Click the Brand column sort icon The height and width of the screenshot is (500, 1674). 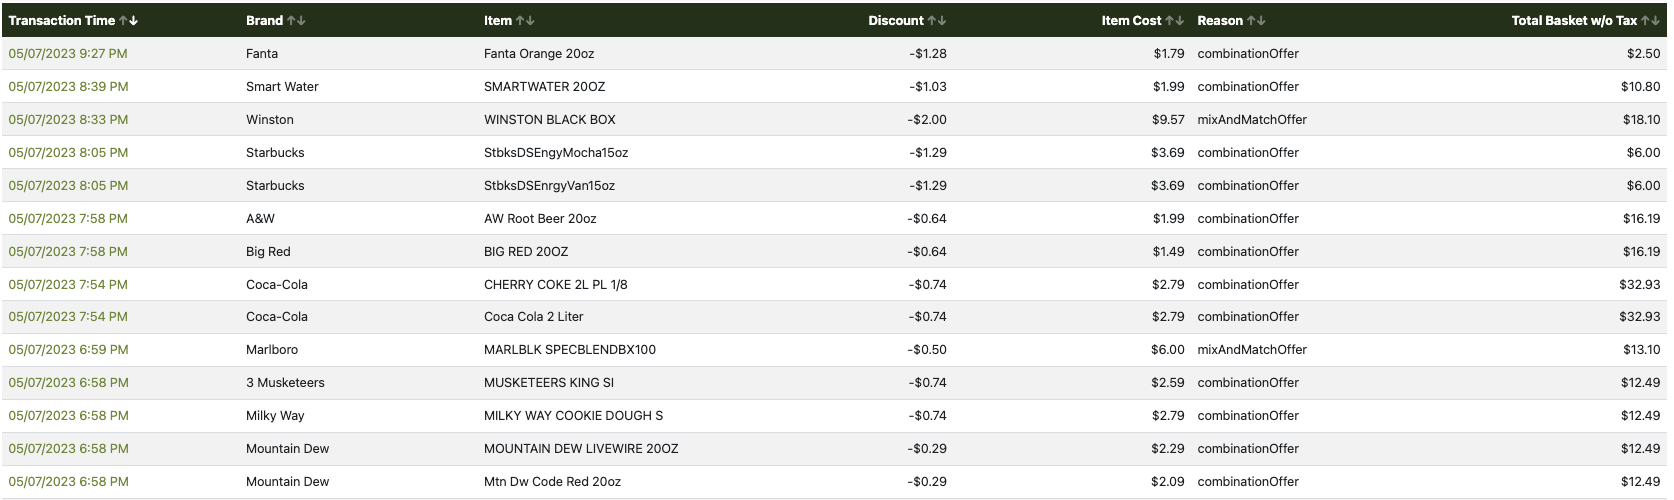[x=297, y=21]
